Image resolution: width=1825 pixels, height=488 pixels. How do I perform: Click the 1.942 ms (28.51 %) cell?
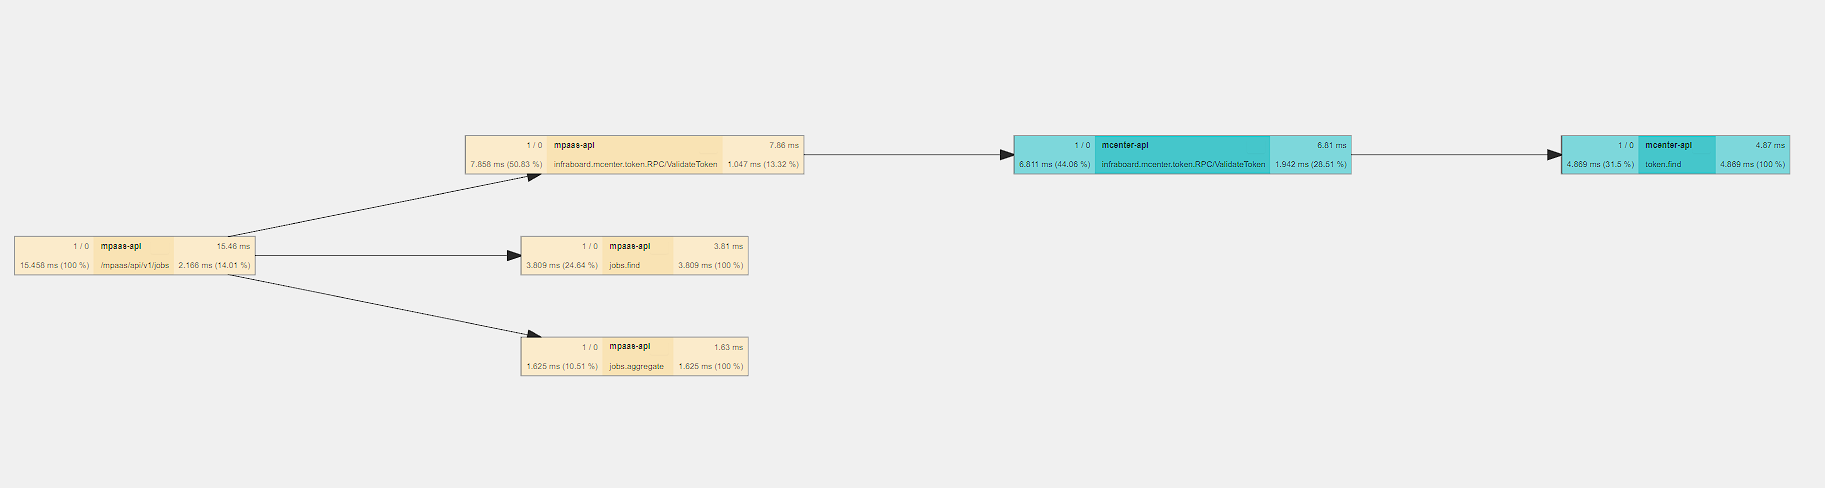click(x=1310, y=165)
